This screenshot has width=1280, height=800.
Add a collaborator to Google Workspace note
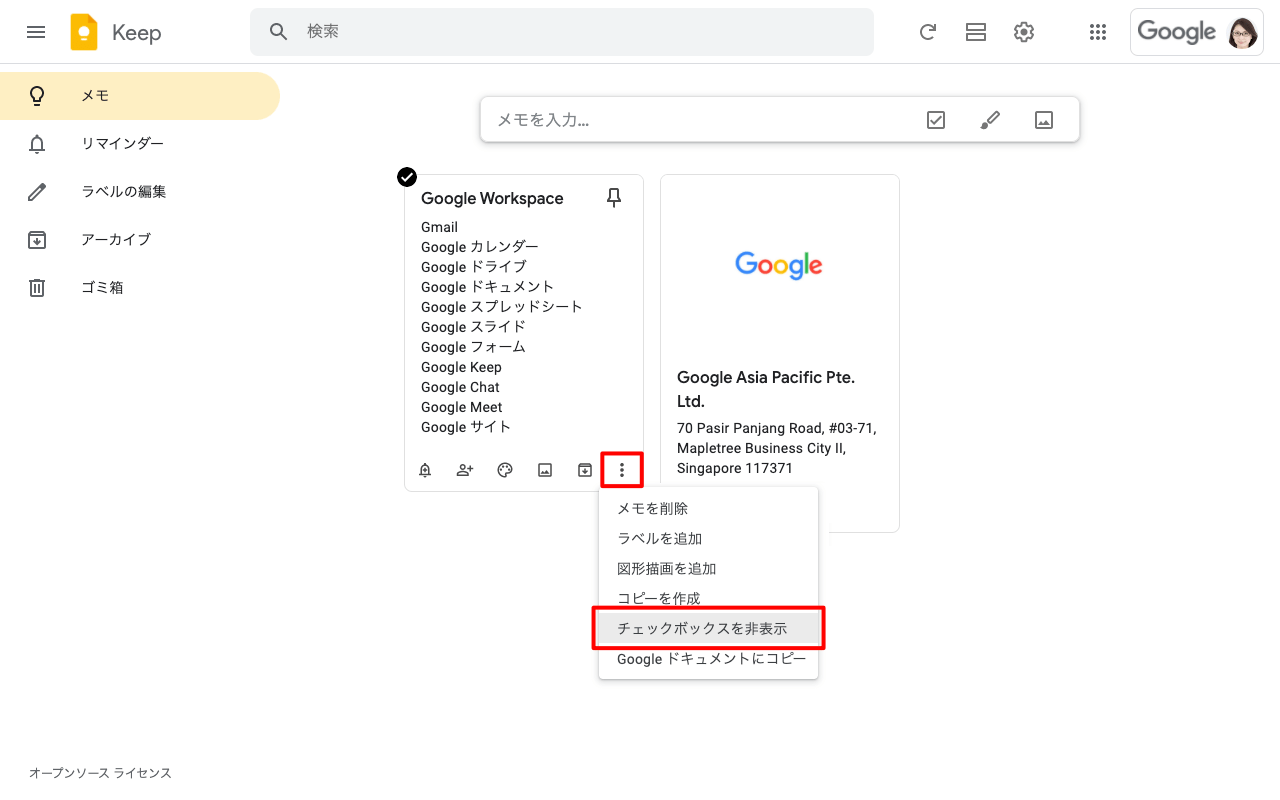point(465,470)
